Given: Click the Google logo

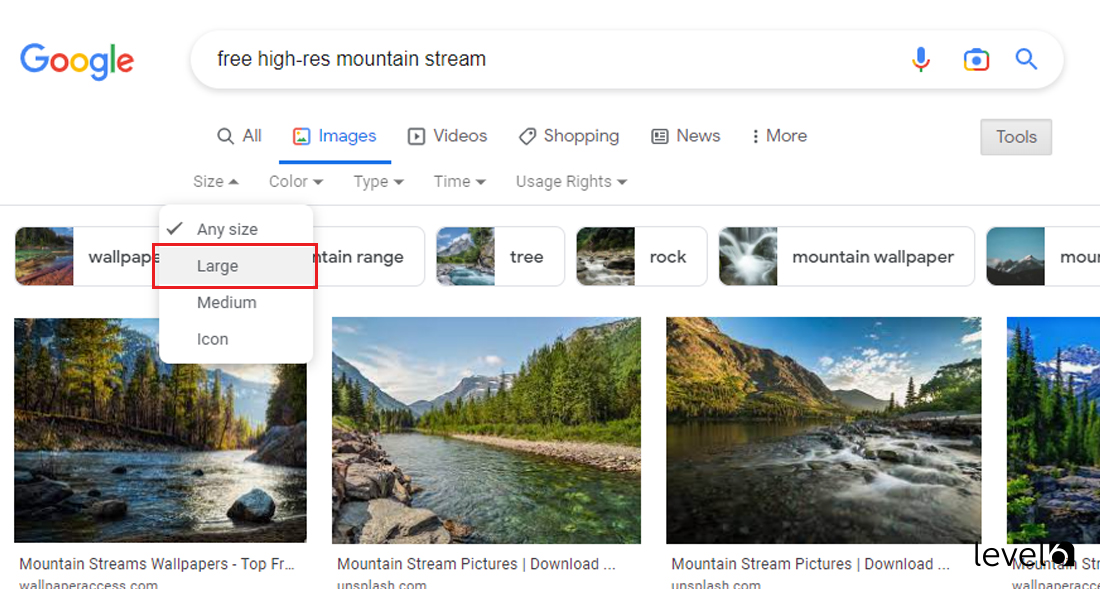Looking at the screenshot, I should 77,61.
